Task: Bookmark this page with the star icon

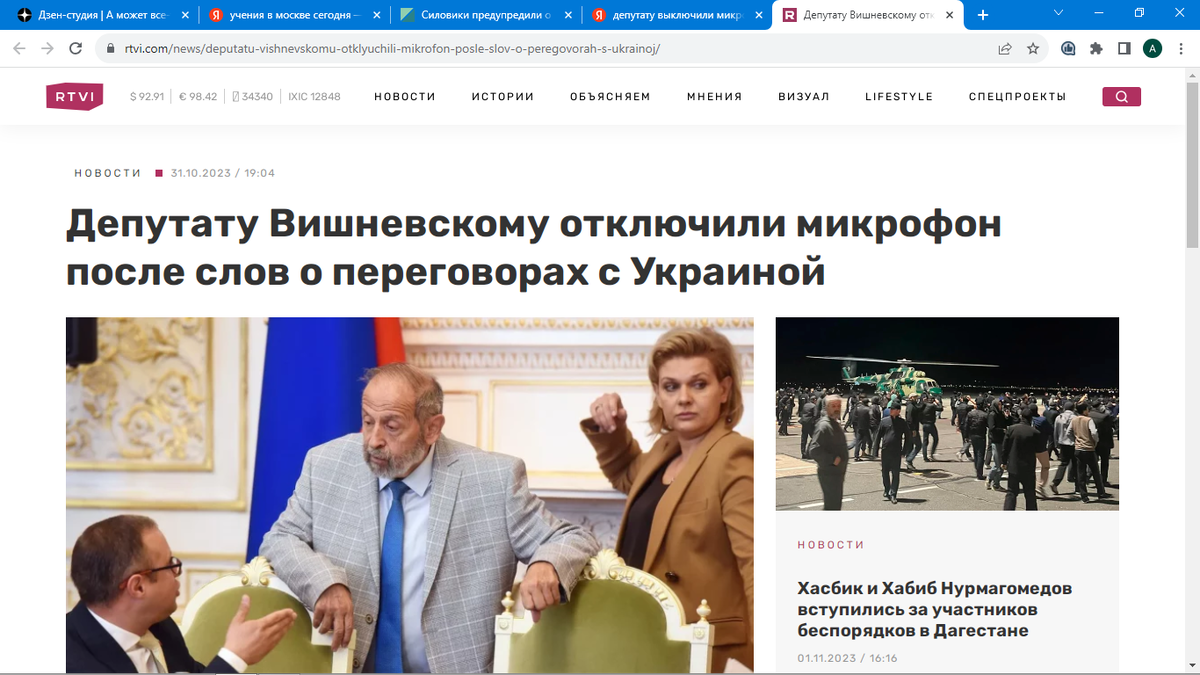Action: click(1033, 48)
